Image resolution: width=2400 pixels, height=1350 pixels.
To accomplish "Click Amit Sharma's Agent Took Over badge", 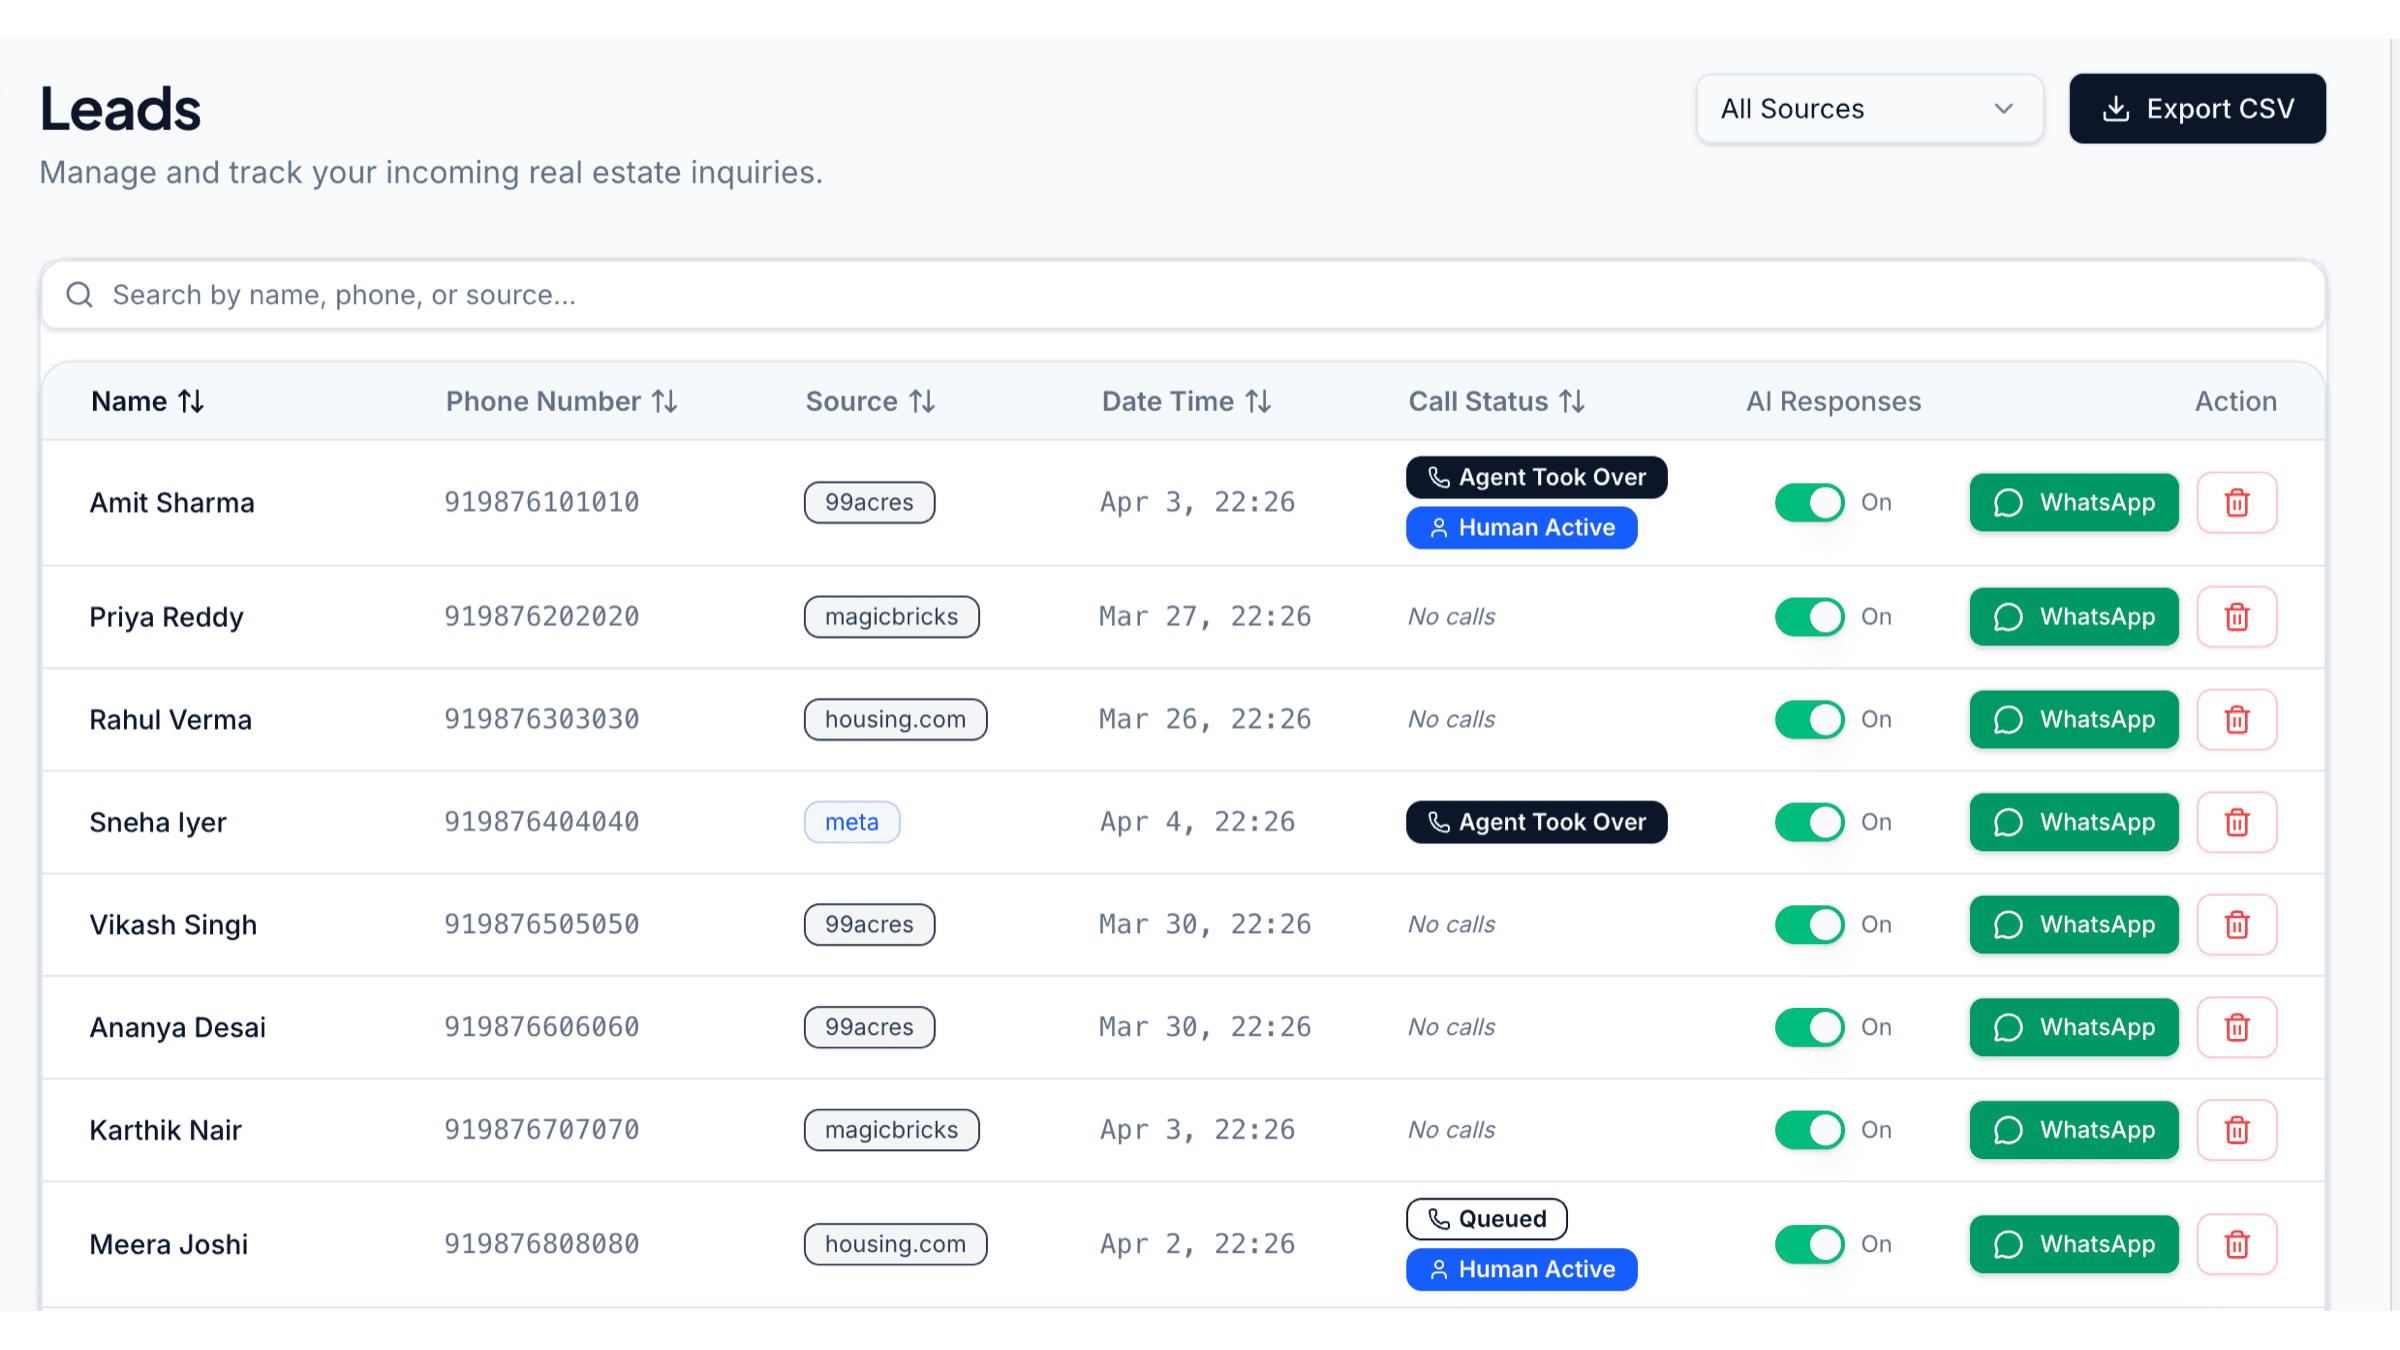I will click(x=1536, y=477).
